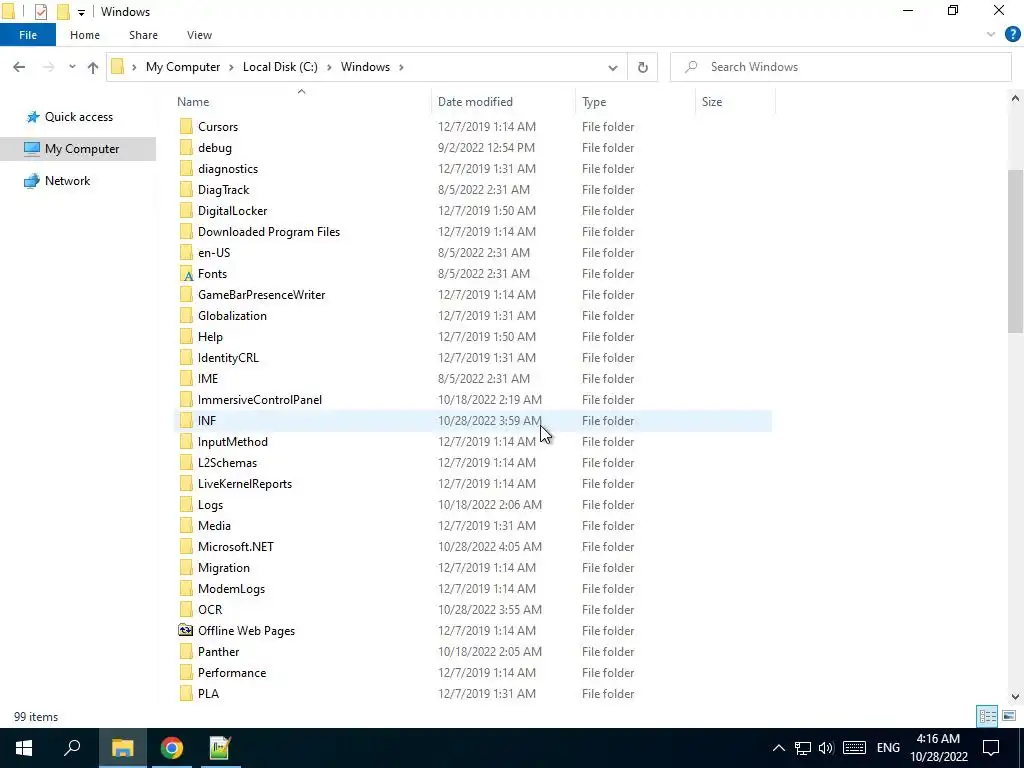Open taskbar search
Viewport: 1024px width, 768px height.
(x=72, y=748)
